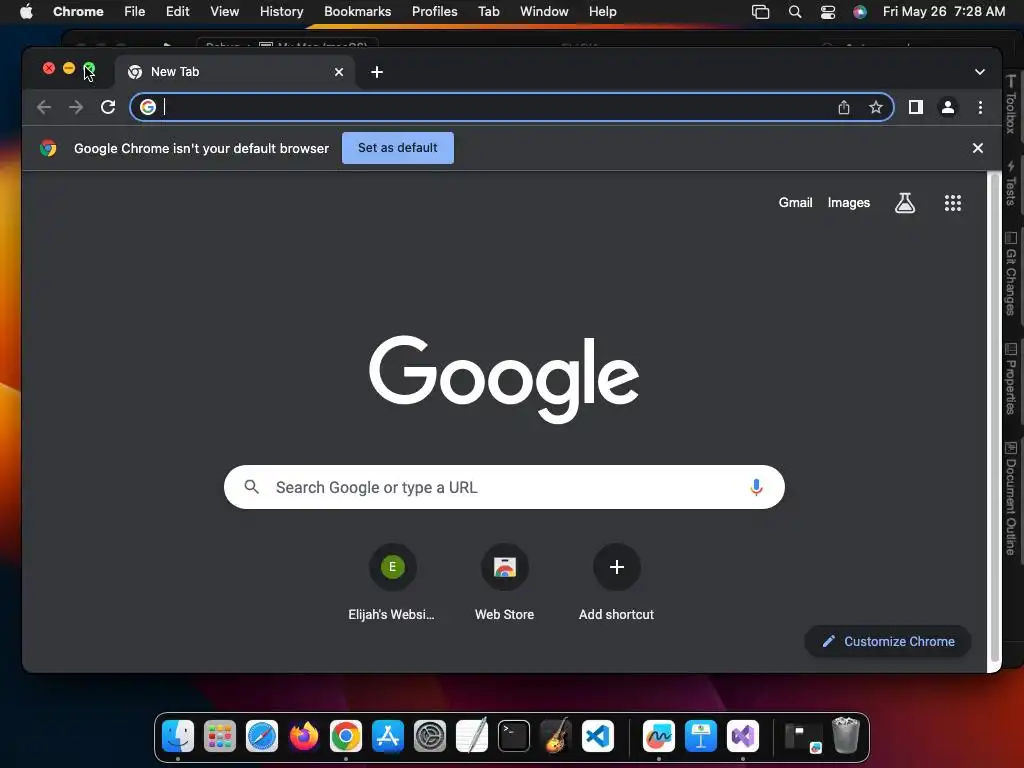
Task: Open the Help menu
Action: coord(602,12)
